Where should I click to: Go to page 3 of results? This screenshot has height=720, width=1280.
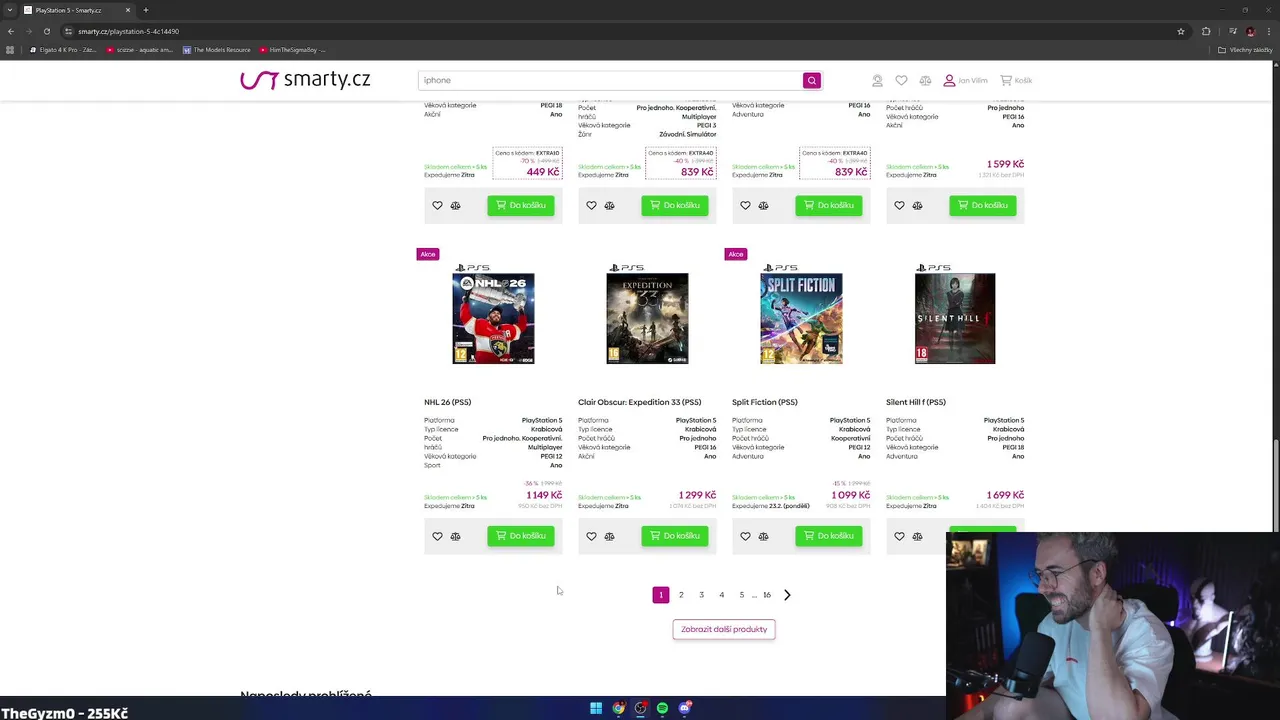point(701,595)
